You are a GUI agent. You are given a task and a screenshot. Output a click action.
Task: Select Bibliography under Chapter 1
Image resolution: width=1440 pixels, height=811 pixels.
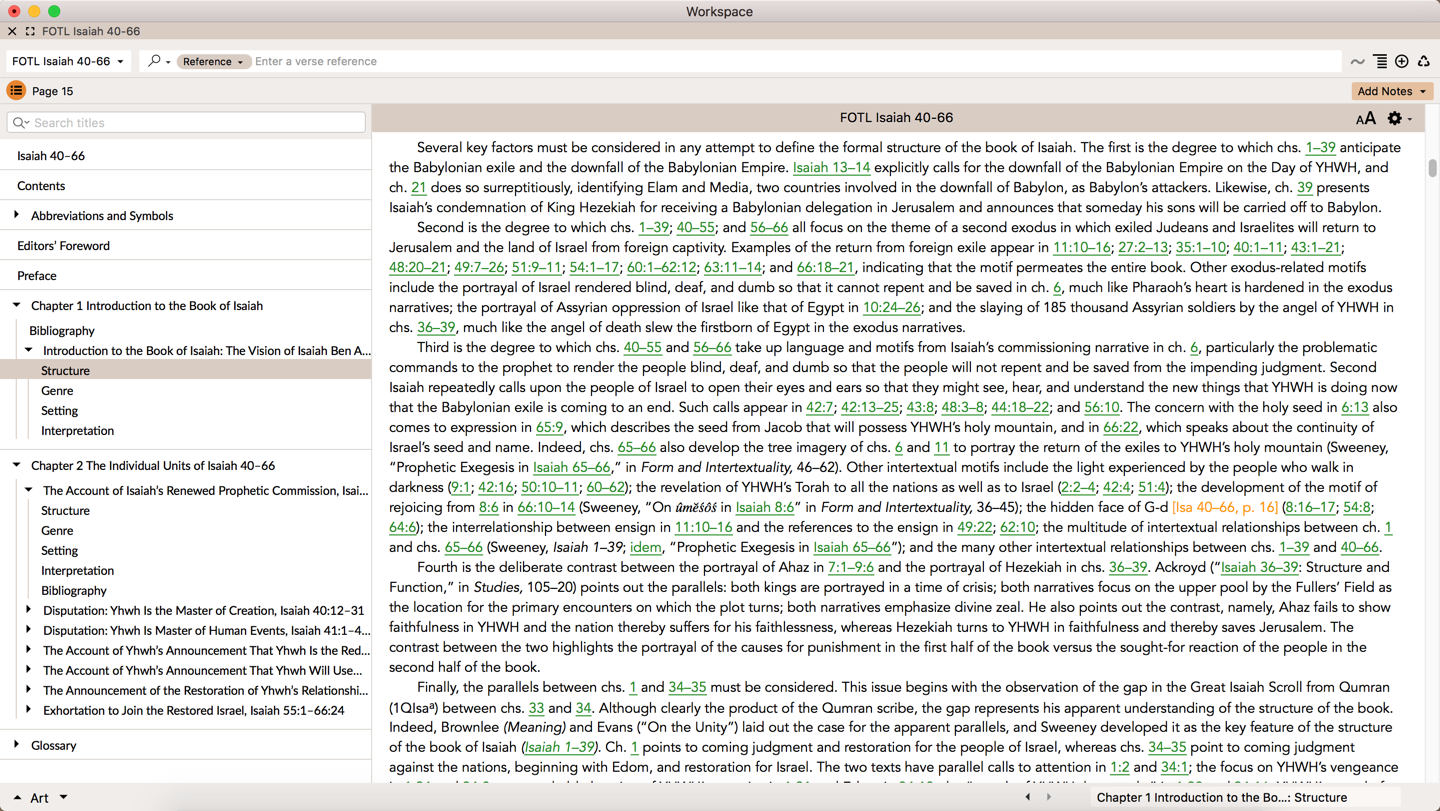coord(62,331)
